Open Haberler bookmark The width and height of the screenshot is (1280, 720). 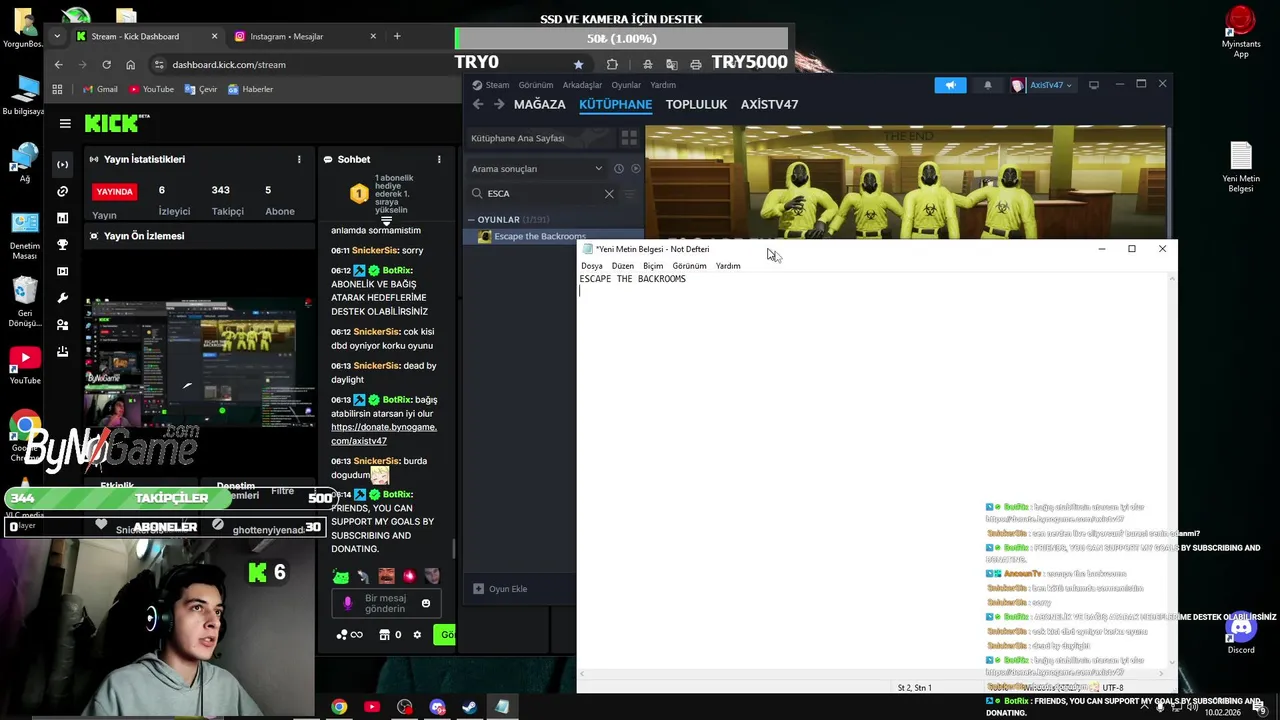click(250, 89)
